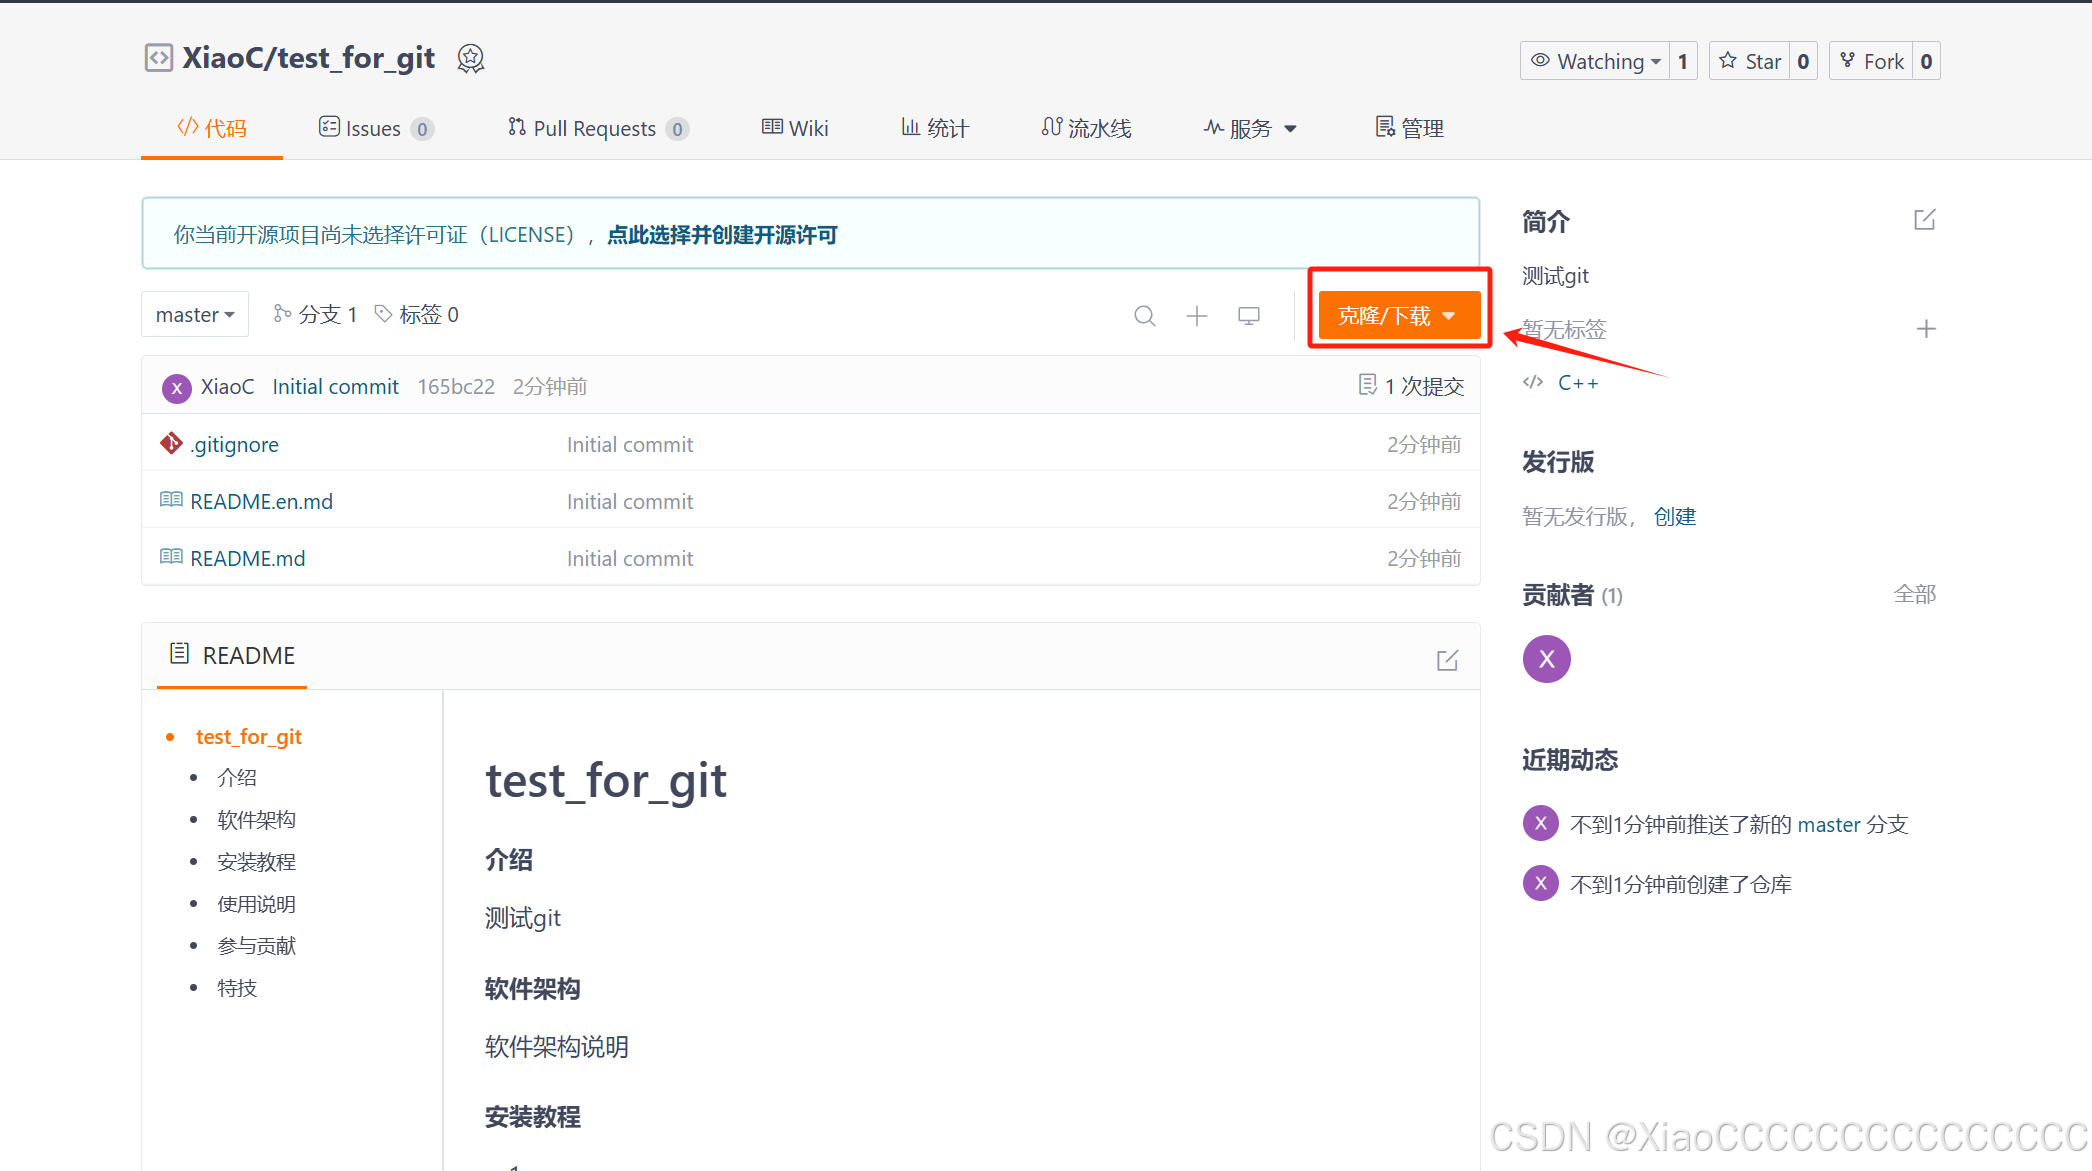2092x1171 pixels.
Task: Open the Pull Requests tab
Action: pos(598,128)
